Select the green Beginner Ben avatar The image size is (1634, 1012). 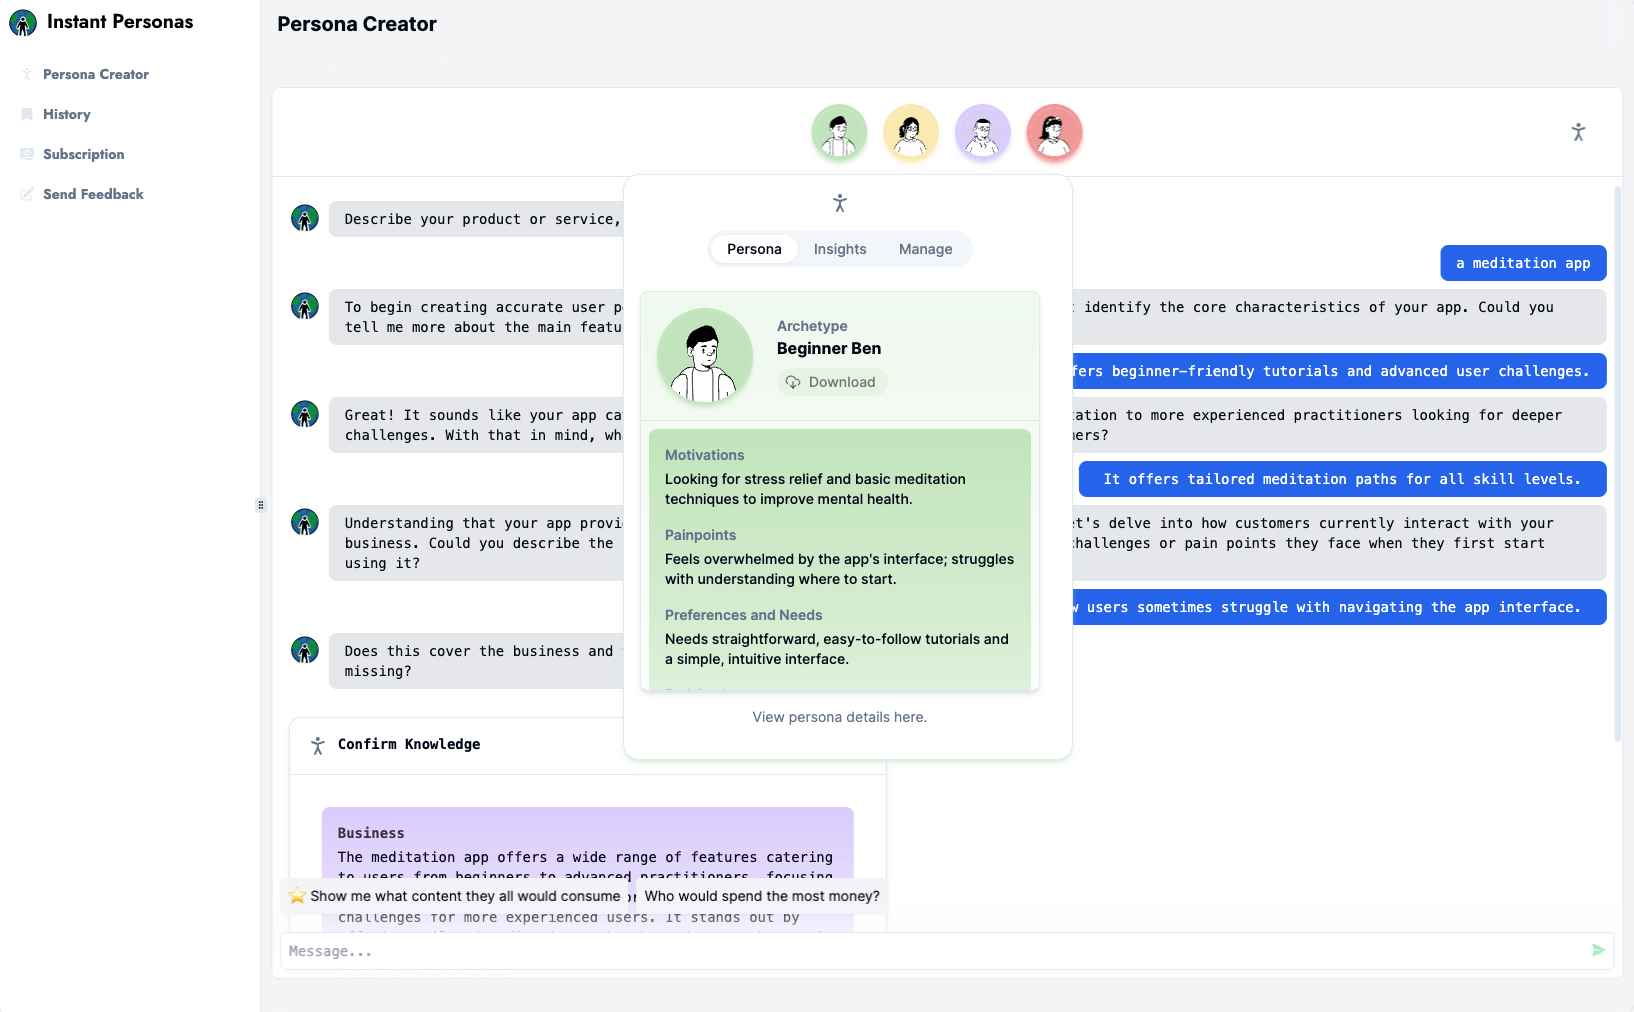838,131
